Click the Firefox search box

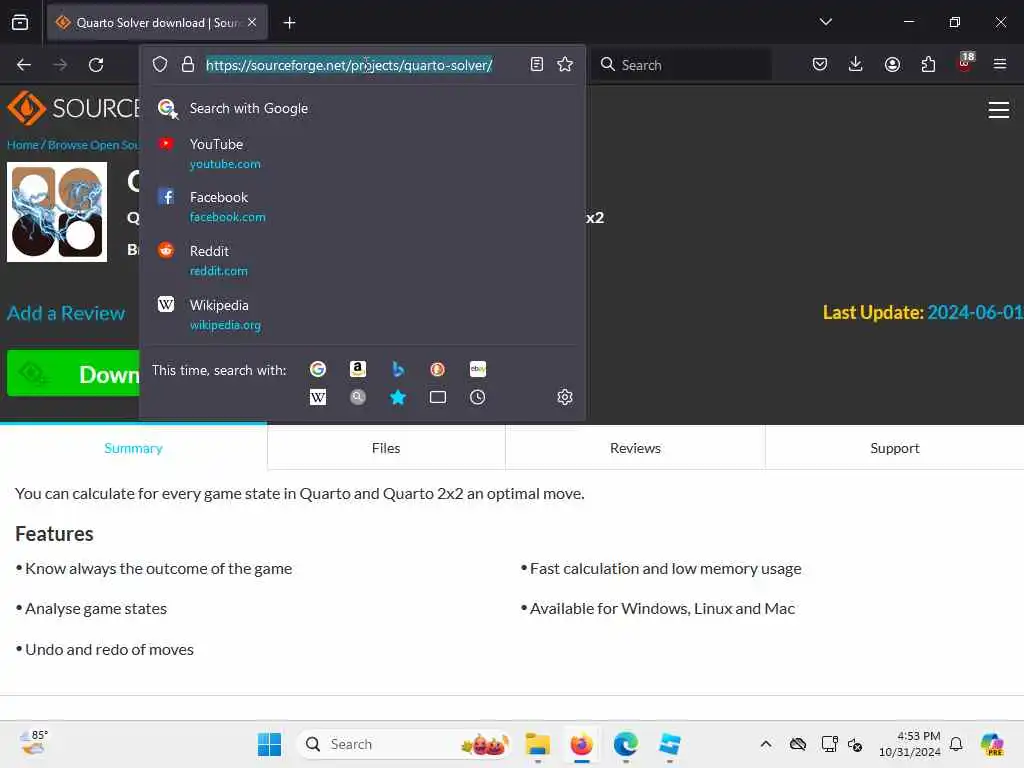click(681, 65)
